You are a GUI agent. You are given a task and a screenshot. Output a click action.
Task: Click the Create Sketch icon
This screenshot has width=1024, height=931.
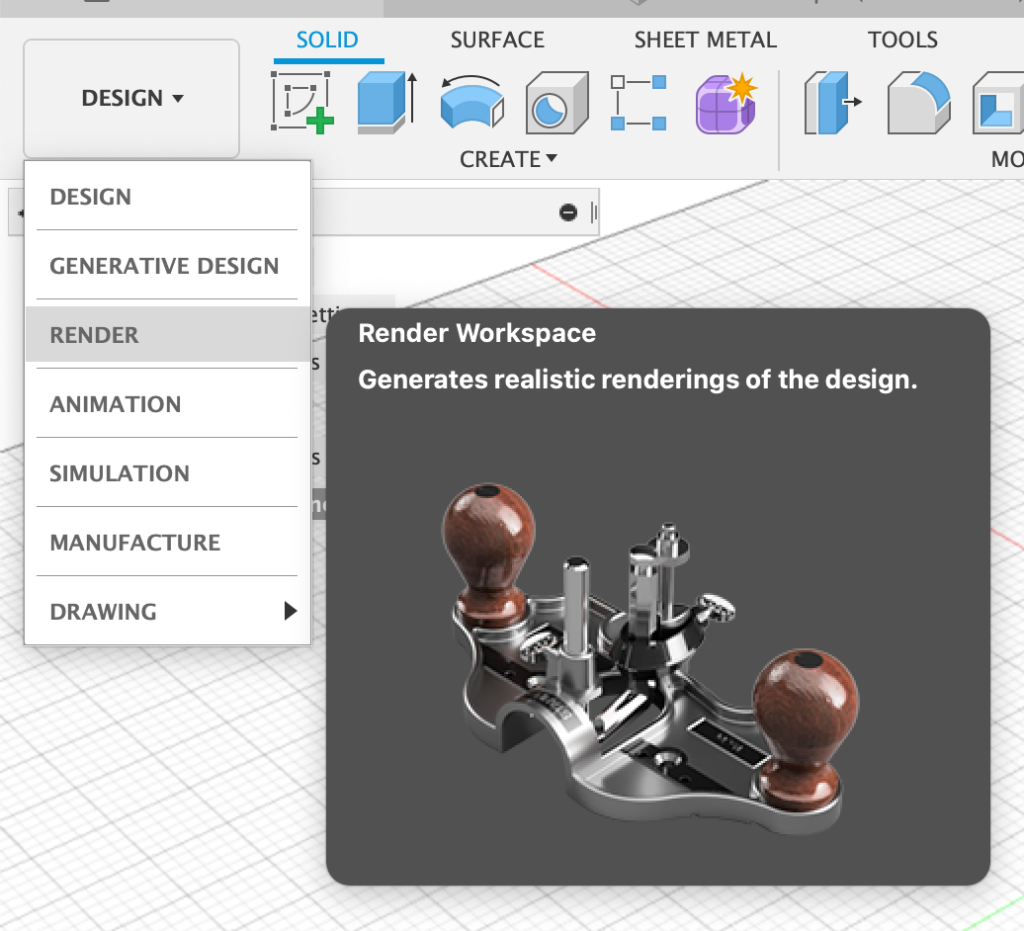(302, 103)
